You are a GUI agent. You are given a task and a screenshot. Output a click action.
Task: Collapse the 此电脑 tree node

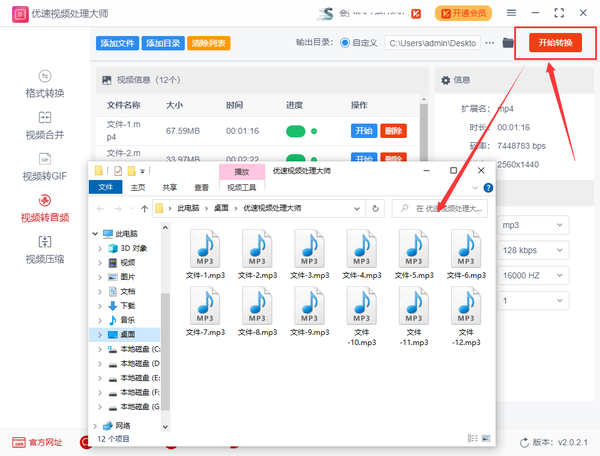tap(95, 233)
